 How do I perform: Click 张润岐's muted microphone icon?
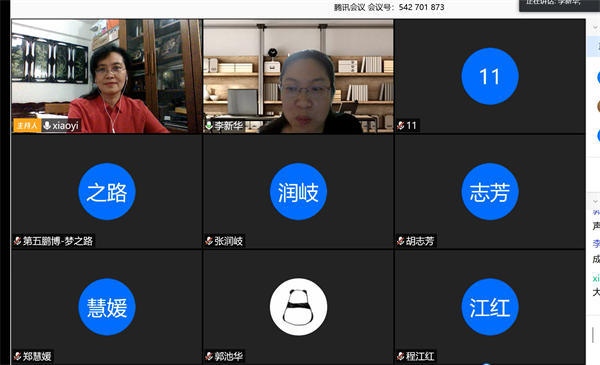(x=209, y=241)
